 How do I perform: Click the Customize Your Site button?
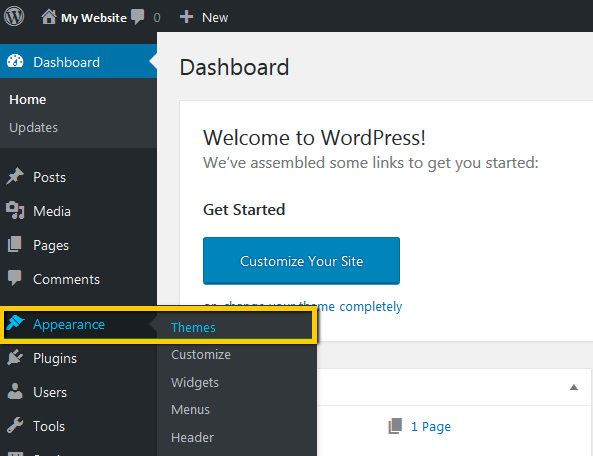click(301, 261)
